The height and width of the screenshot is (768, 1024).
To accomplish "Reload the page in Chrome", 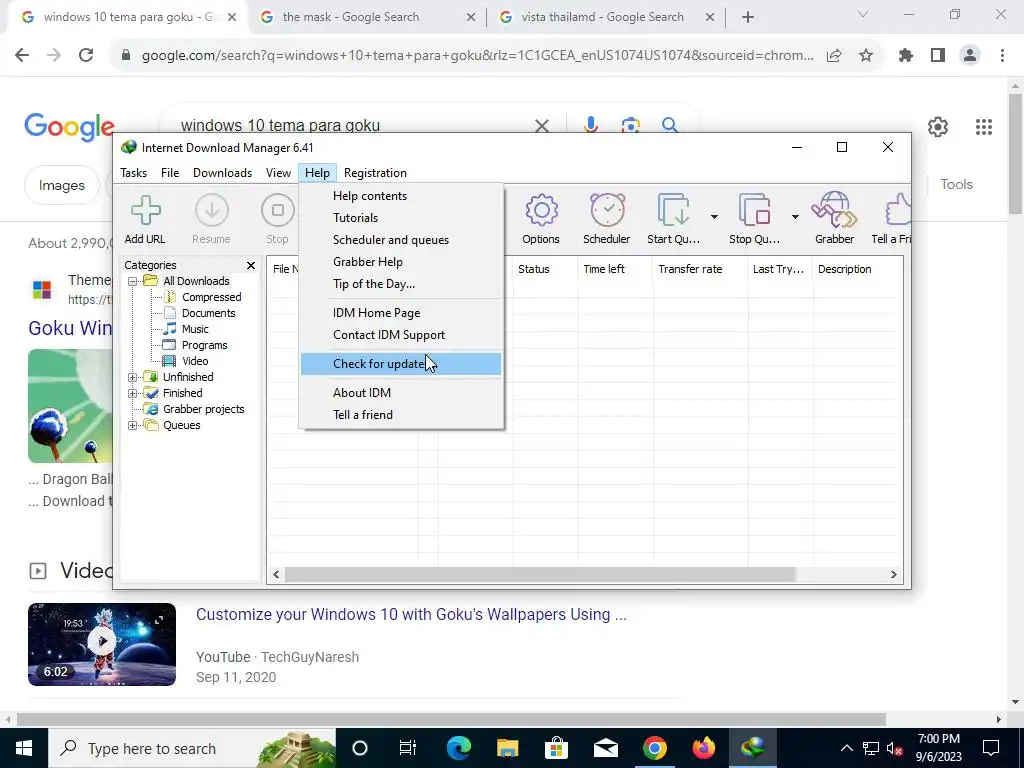I will (x=86, y=56).
